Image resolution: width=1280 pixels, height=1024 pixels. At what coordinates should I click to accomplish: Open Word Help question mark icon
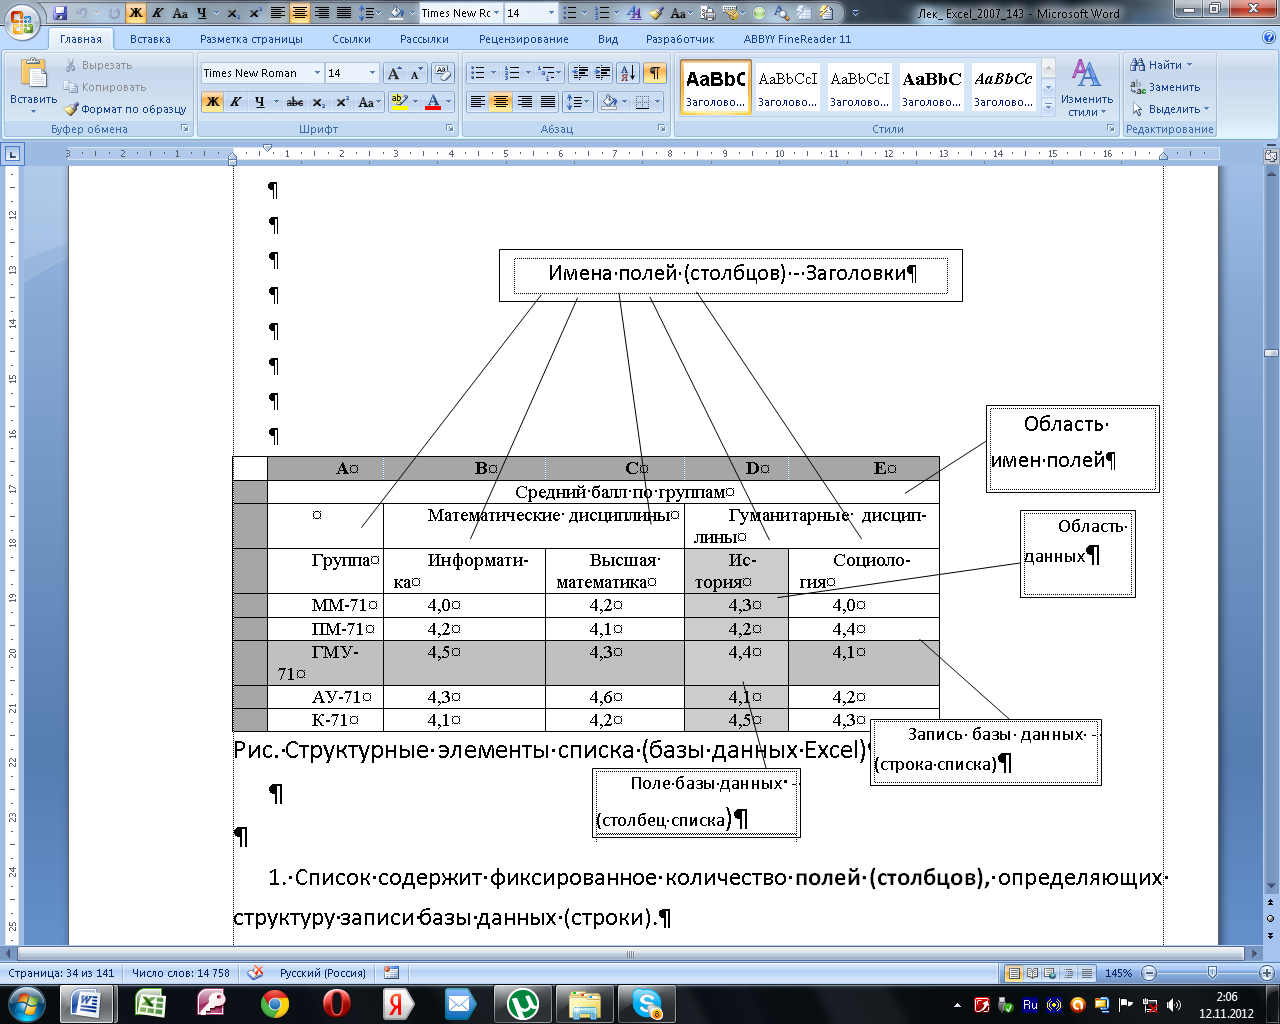click(1269, 38)
